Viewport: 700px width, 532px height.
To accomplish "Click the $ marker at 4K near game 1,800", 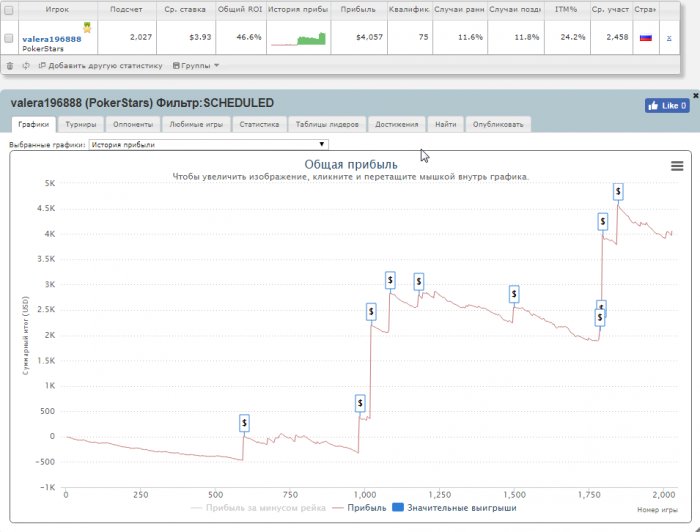I will pos(603,221).
